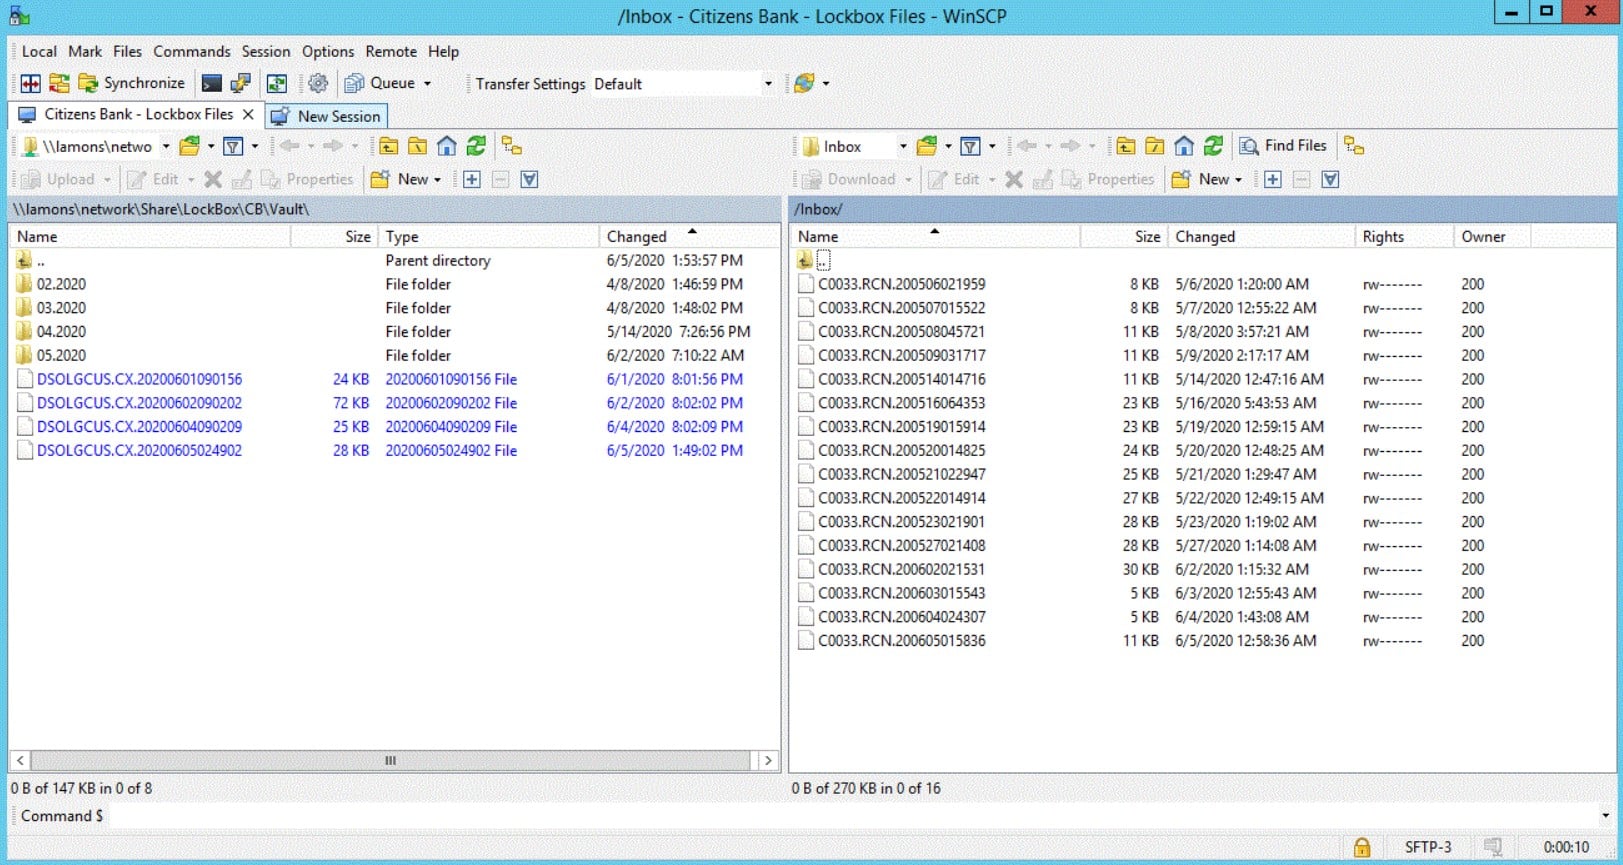The width and height of the screenshot is (1623, 865).
Task: Open the Session menu
Action: (x=266, y=52)
